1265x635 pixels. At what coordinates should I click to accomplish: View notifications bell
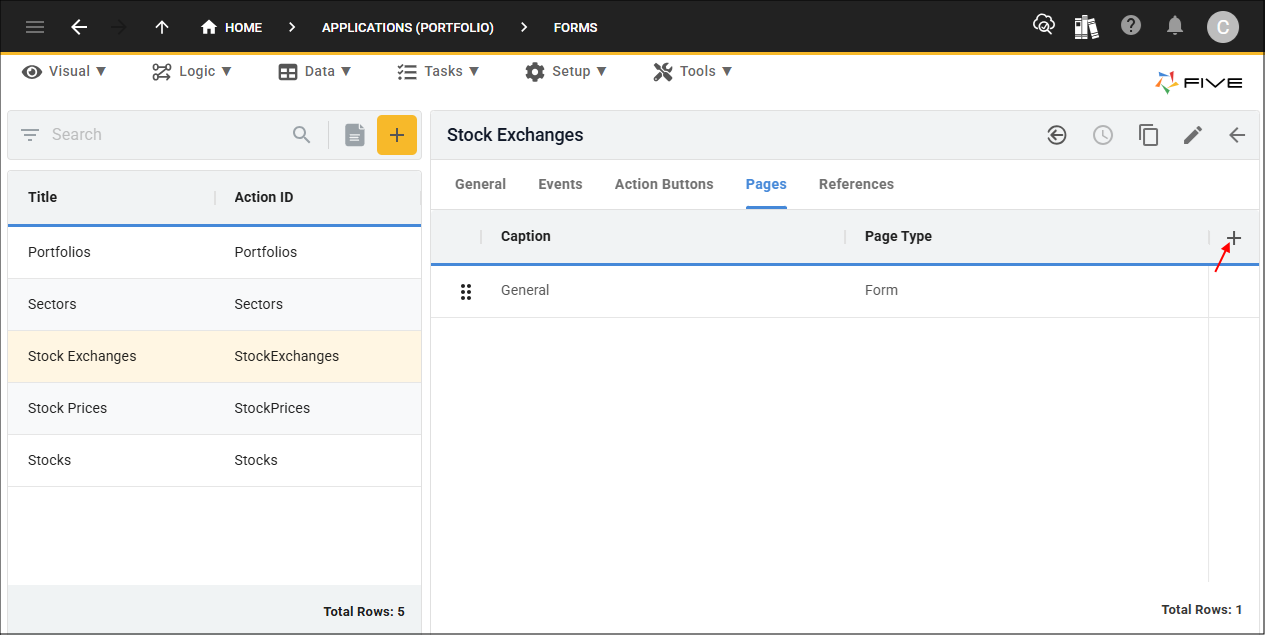[x=1175, y=26]
